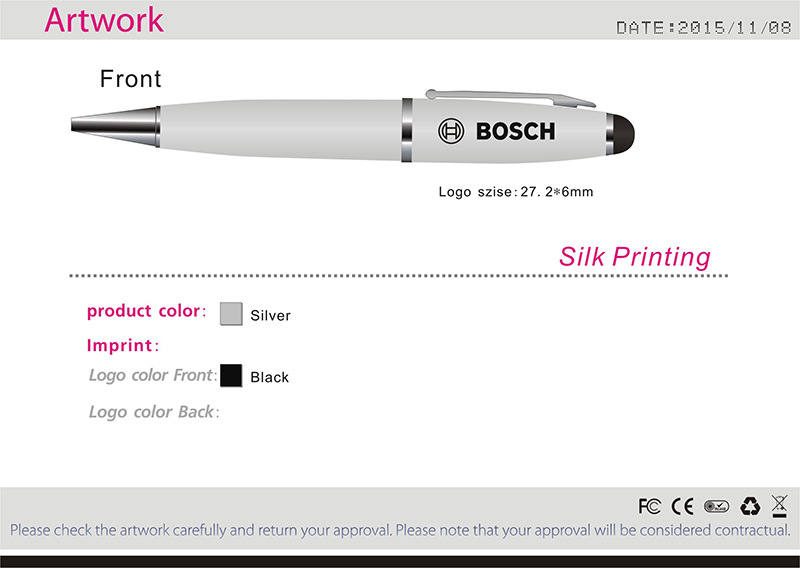Viewport: 800px width, 568px height.
Task: Select the silver product color swatch
Action: (231, 313)
